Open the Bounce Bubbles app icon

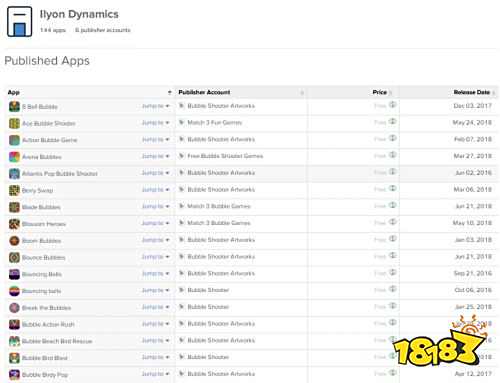[14, 257]
